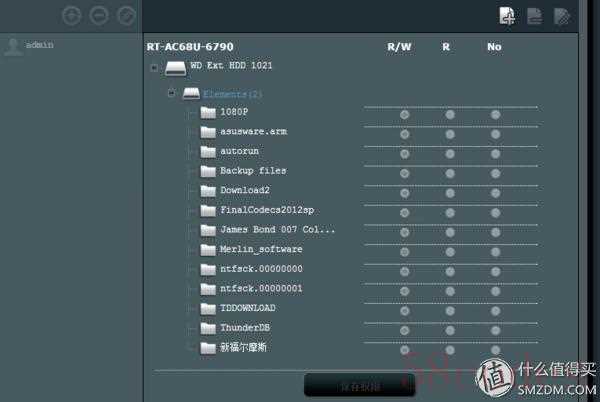Select the ThunderDB folder
This screenshot has height=402, width=600.
(245, 328)
